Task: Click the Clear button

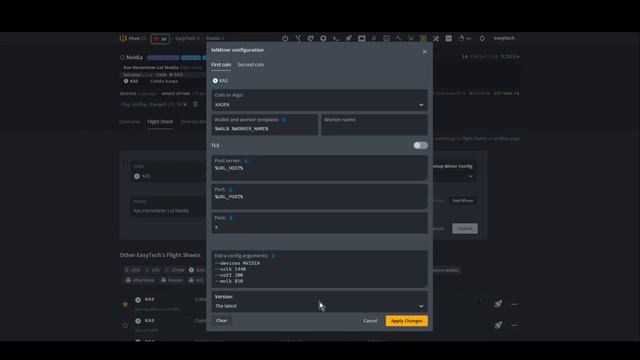Action: tap(222, 321)
